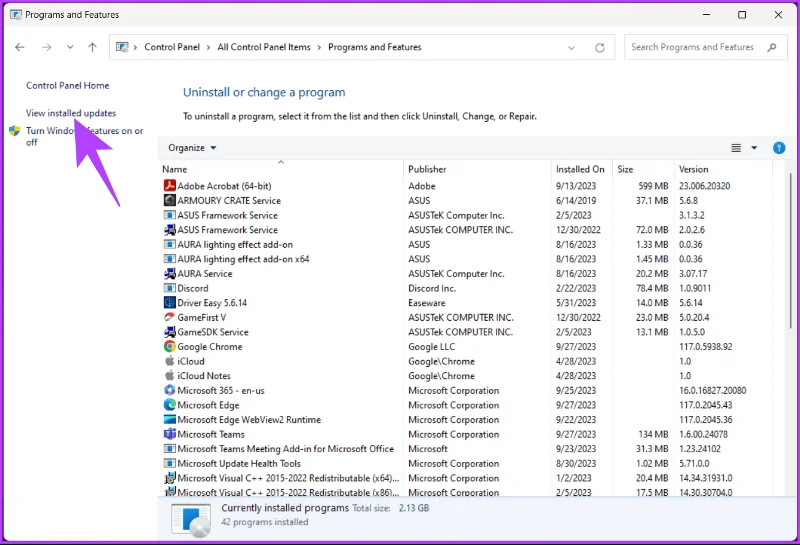Click the iCloud Notes apple icon
Image resolution: width=800 pixels, height=545 pixels.
[x=169, y=376]
